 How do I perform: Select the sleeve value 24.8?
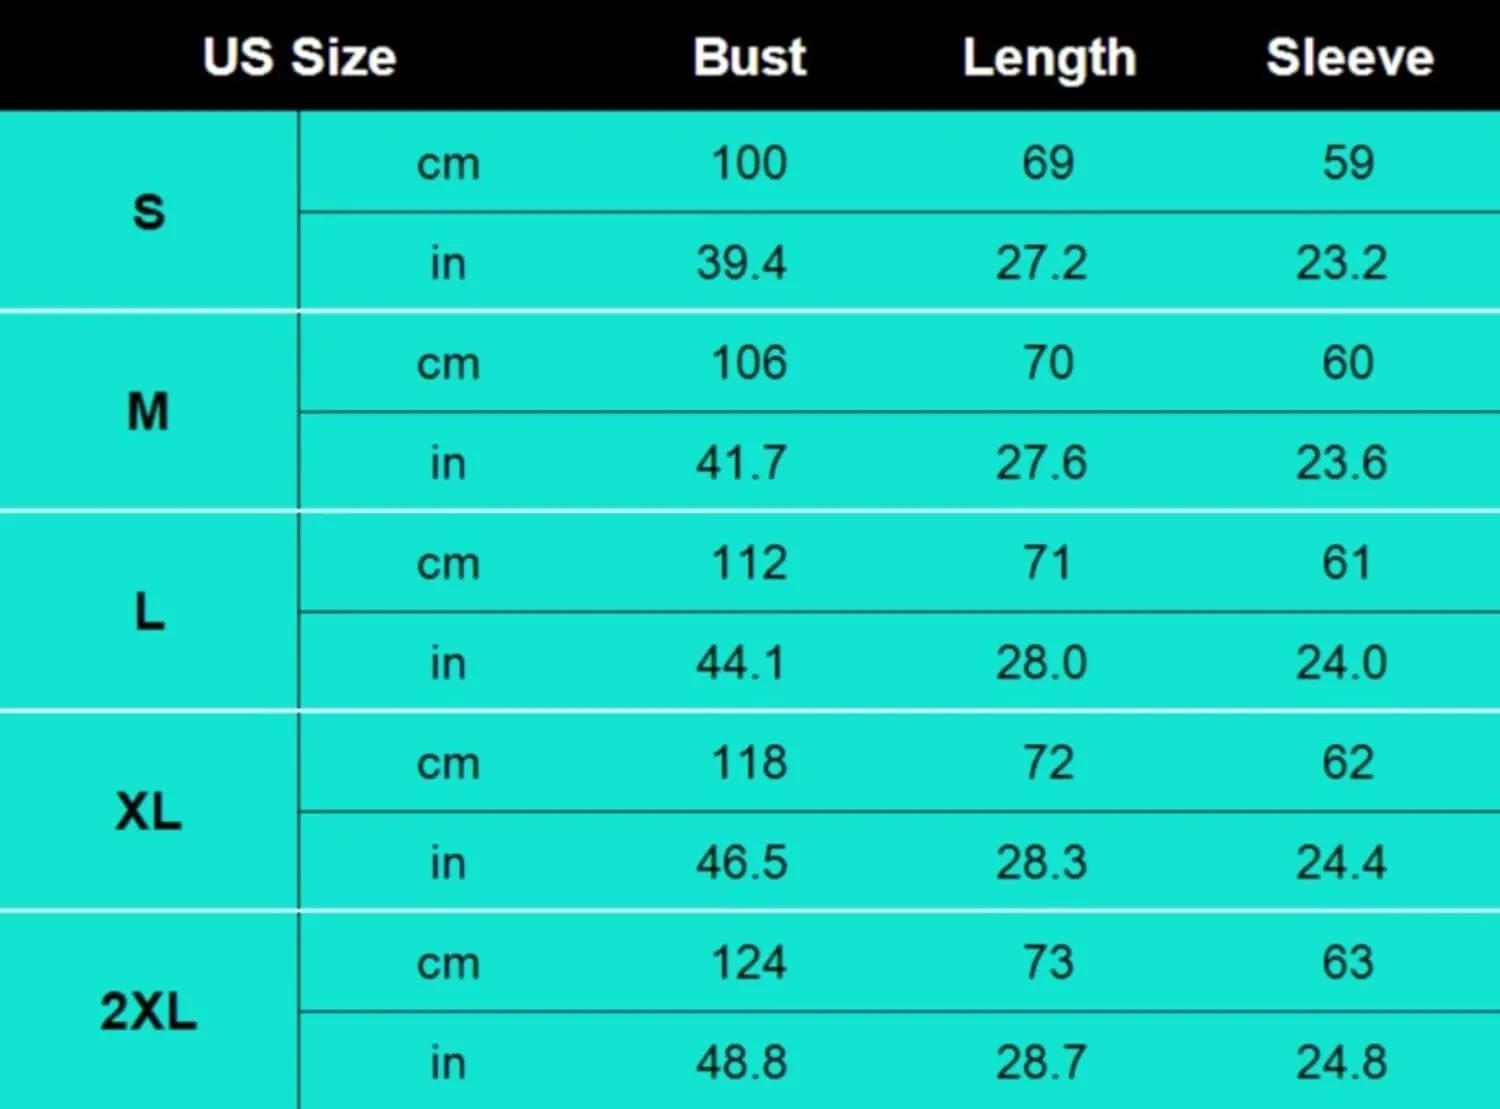coord(1341,1062)
